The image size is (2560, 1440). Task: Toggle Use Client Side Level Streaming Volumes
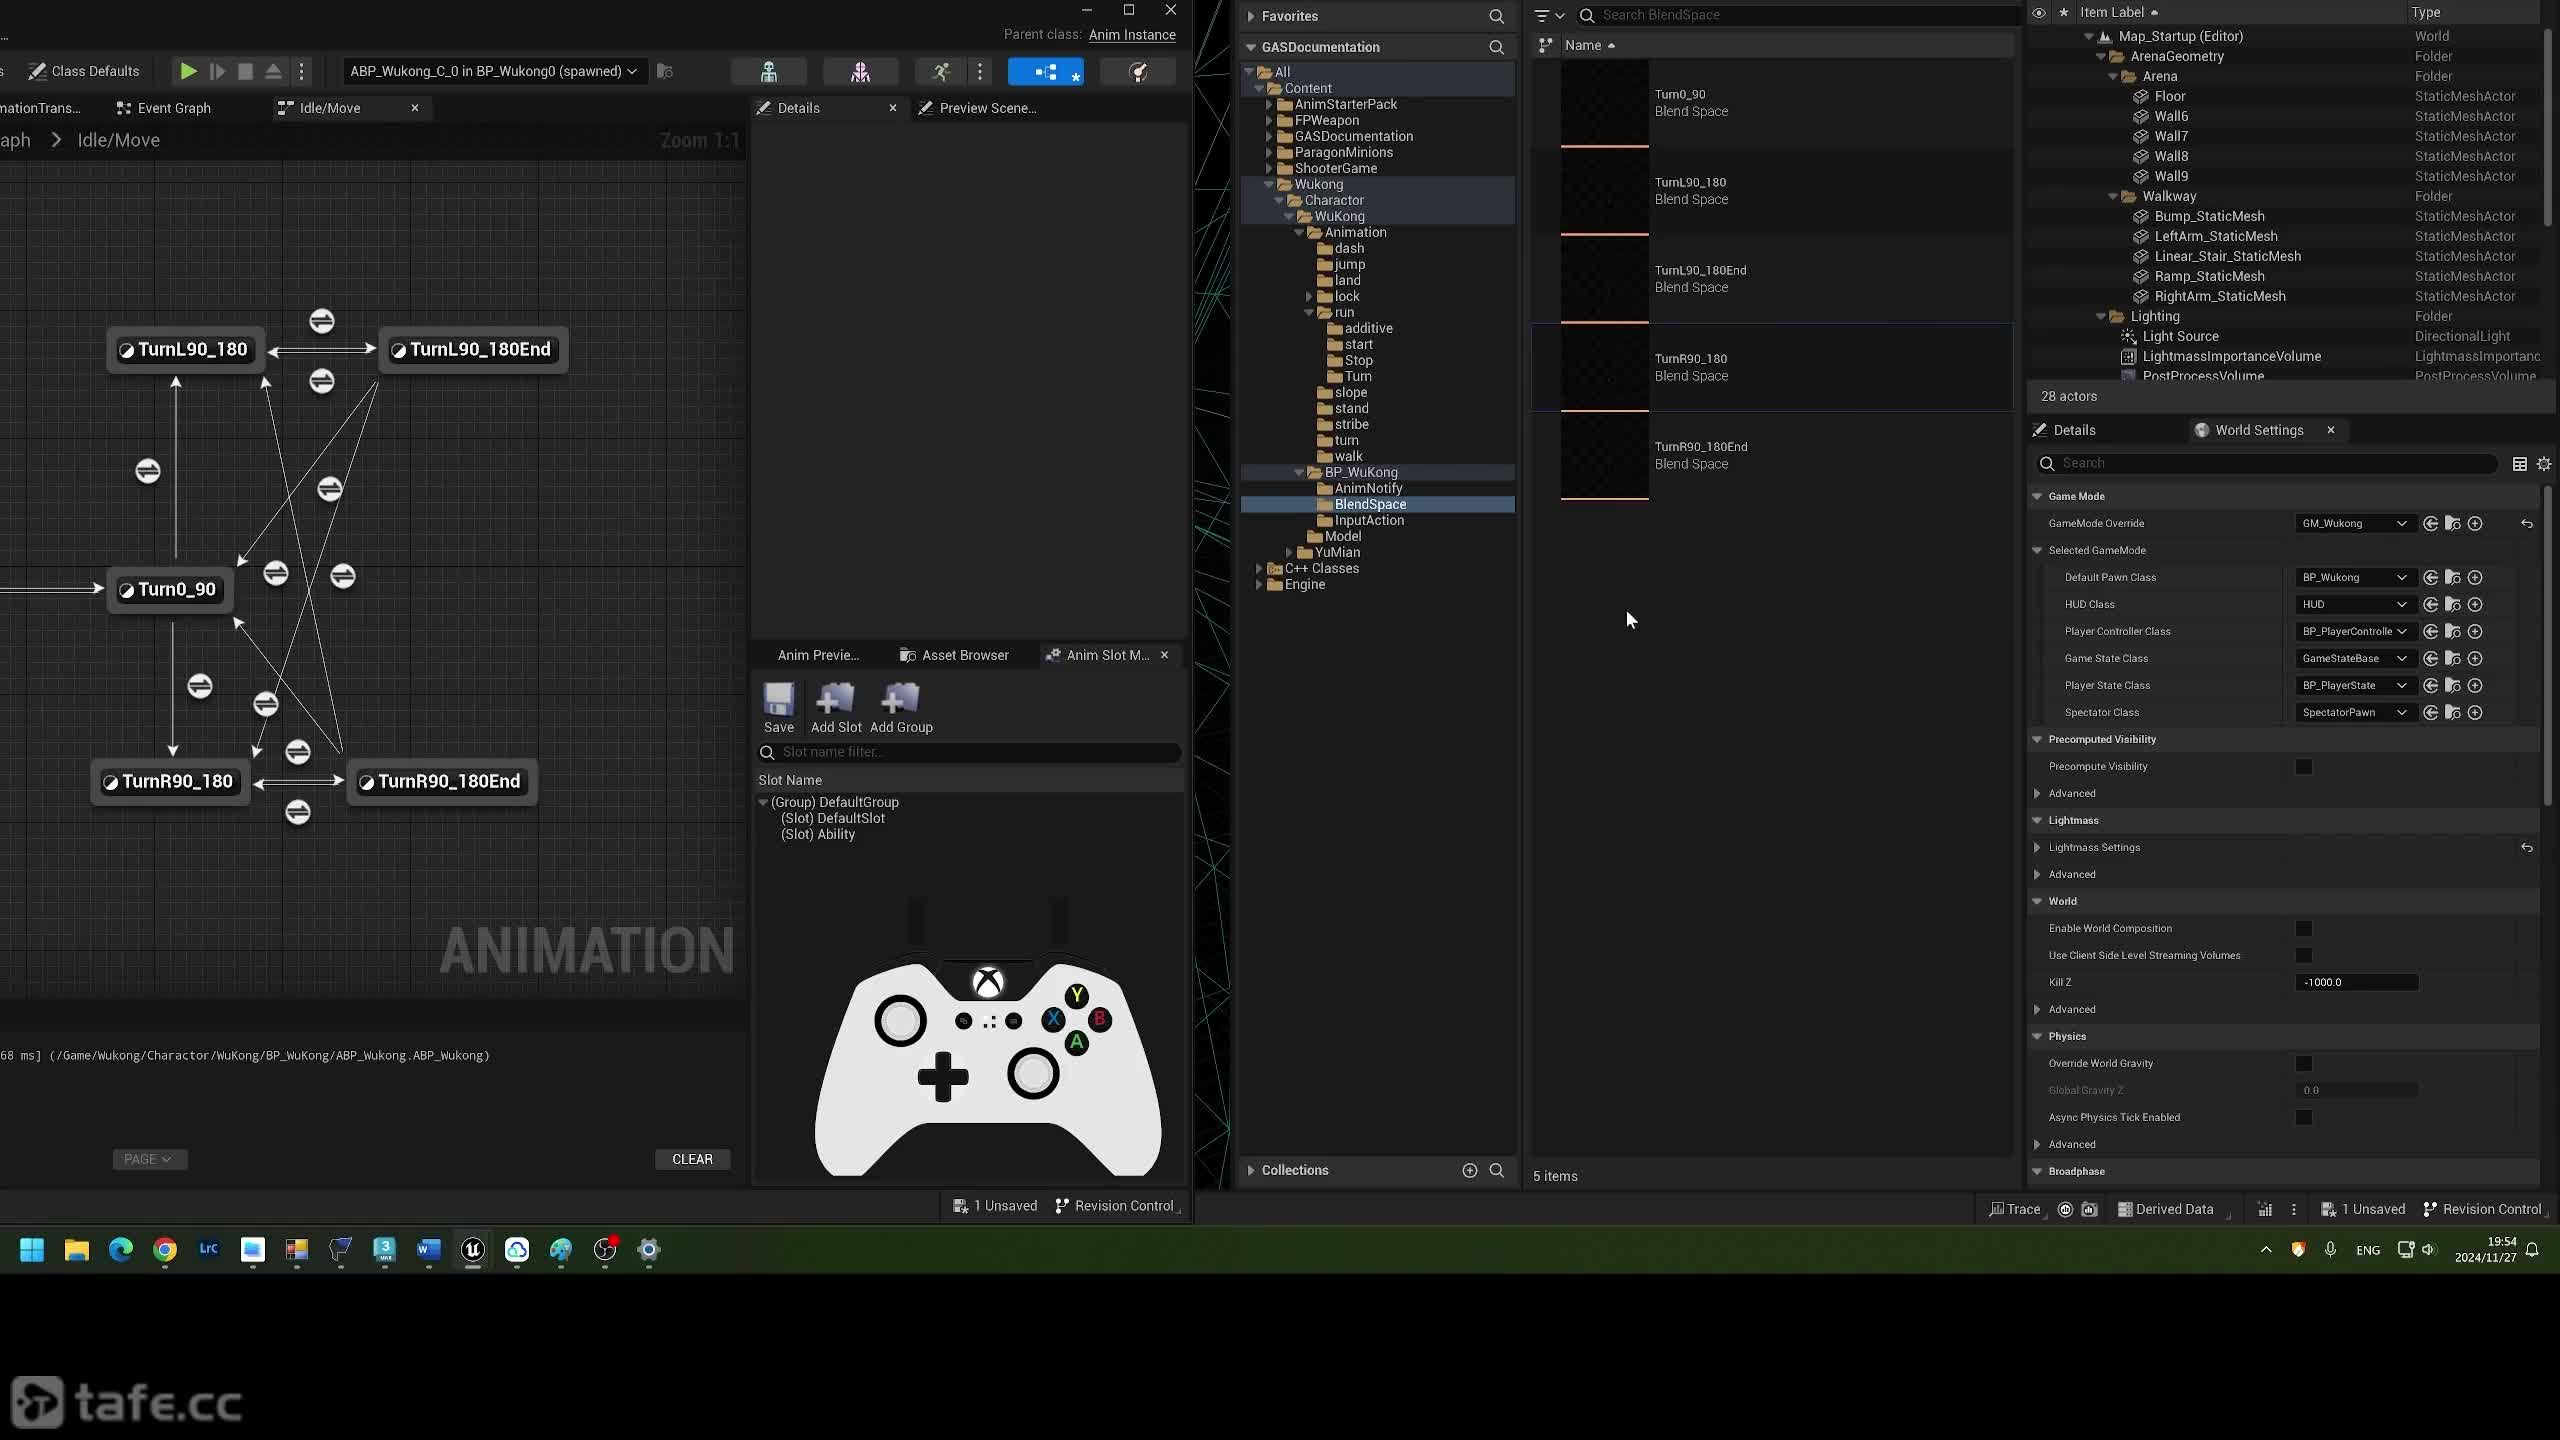pos(2304,956)
